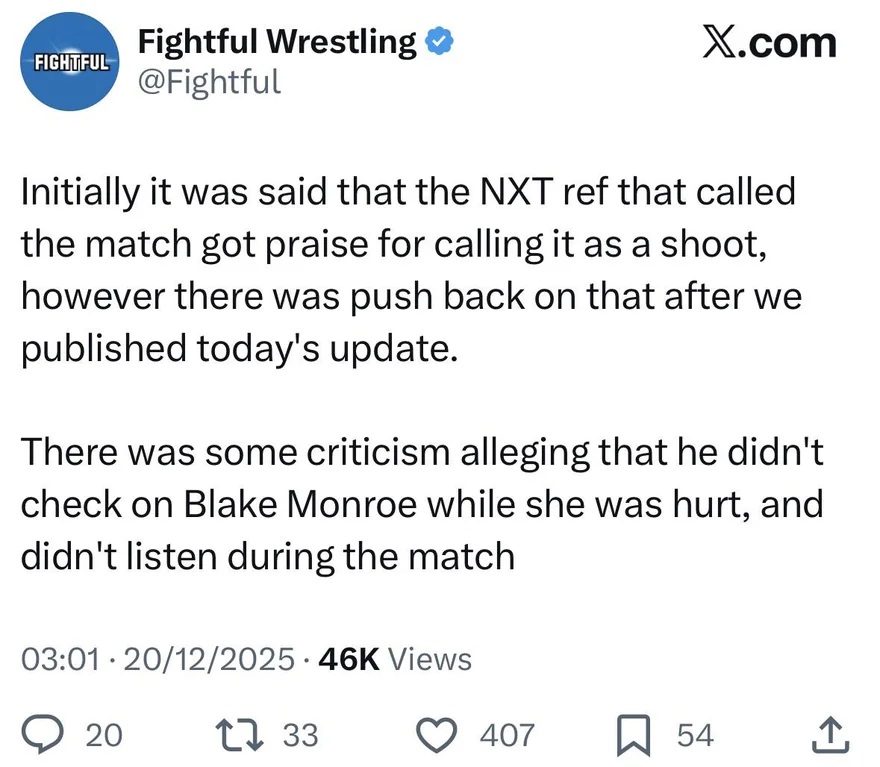The image size is (880, 767).
Task: Click the 33 reposts count
Action: 300,735
